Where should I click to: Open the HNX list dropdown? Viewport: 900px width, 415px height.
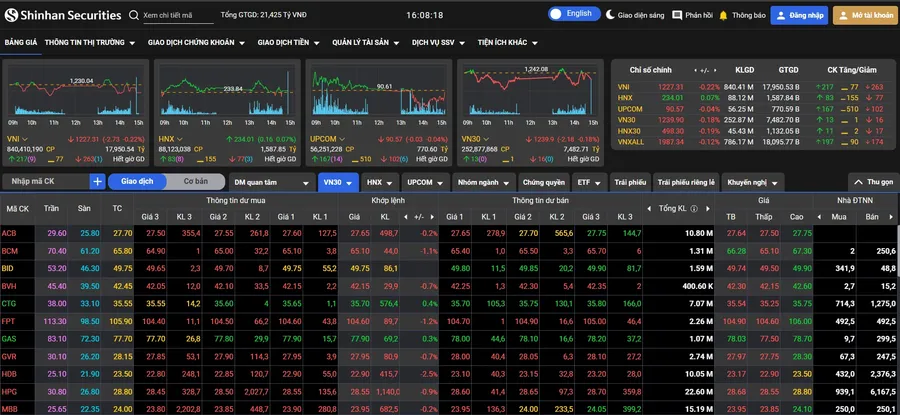pyautogui.click(x=379, y=183)
